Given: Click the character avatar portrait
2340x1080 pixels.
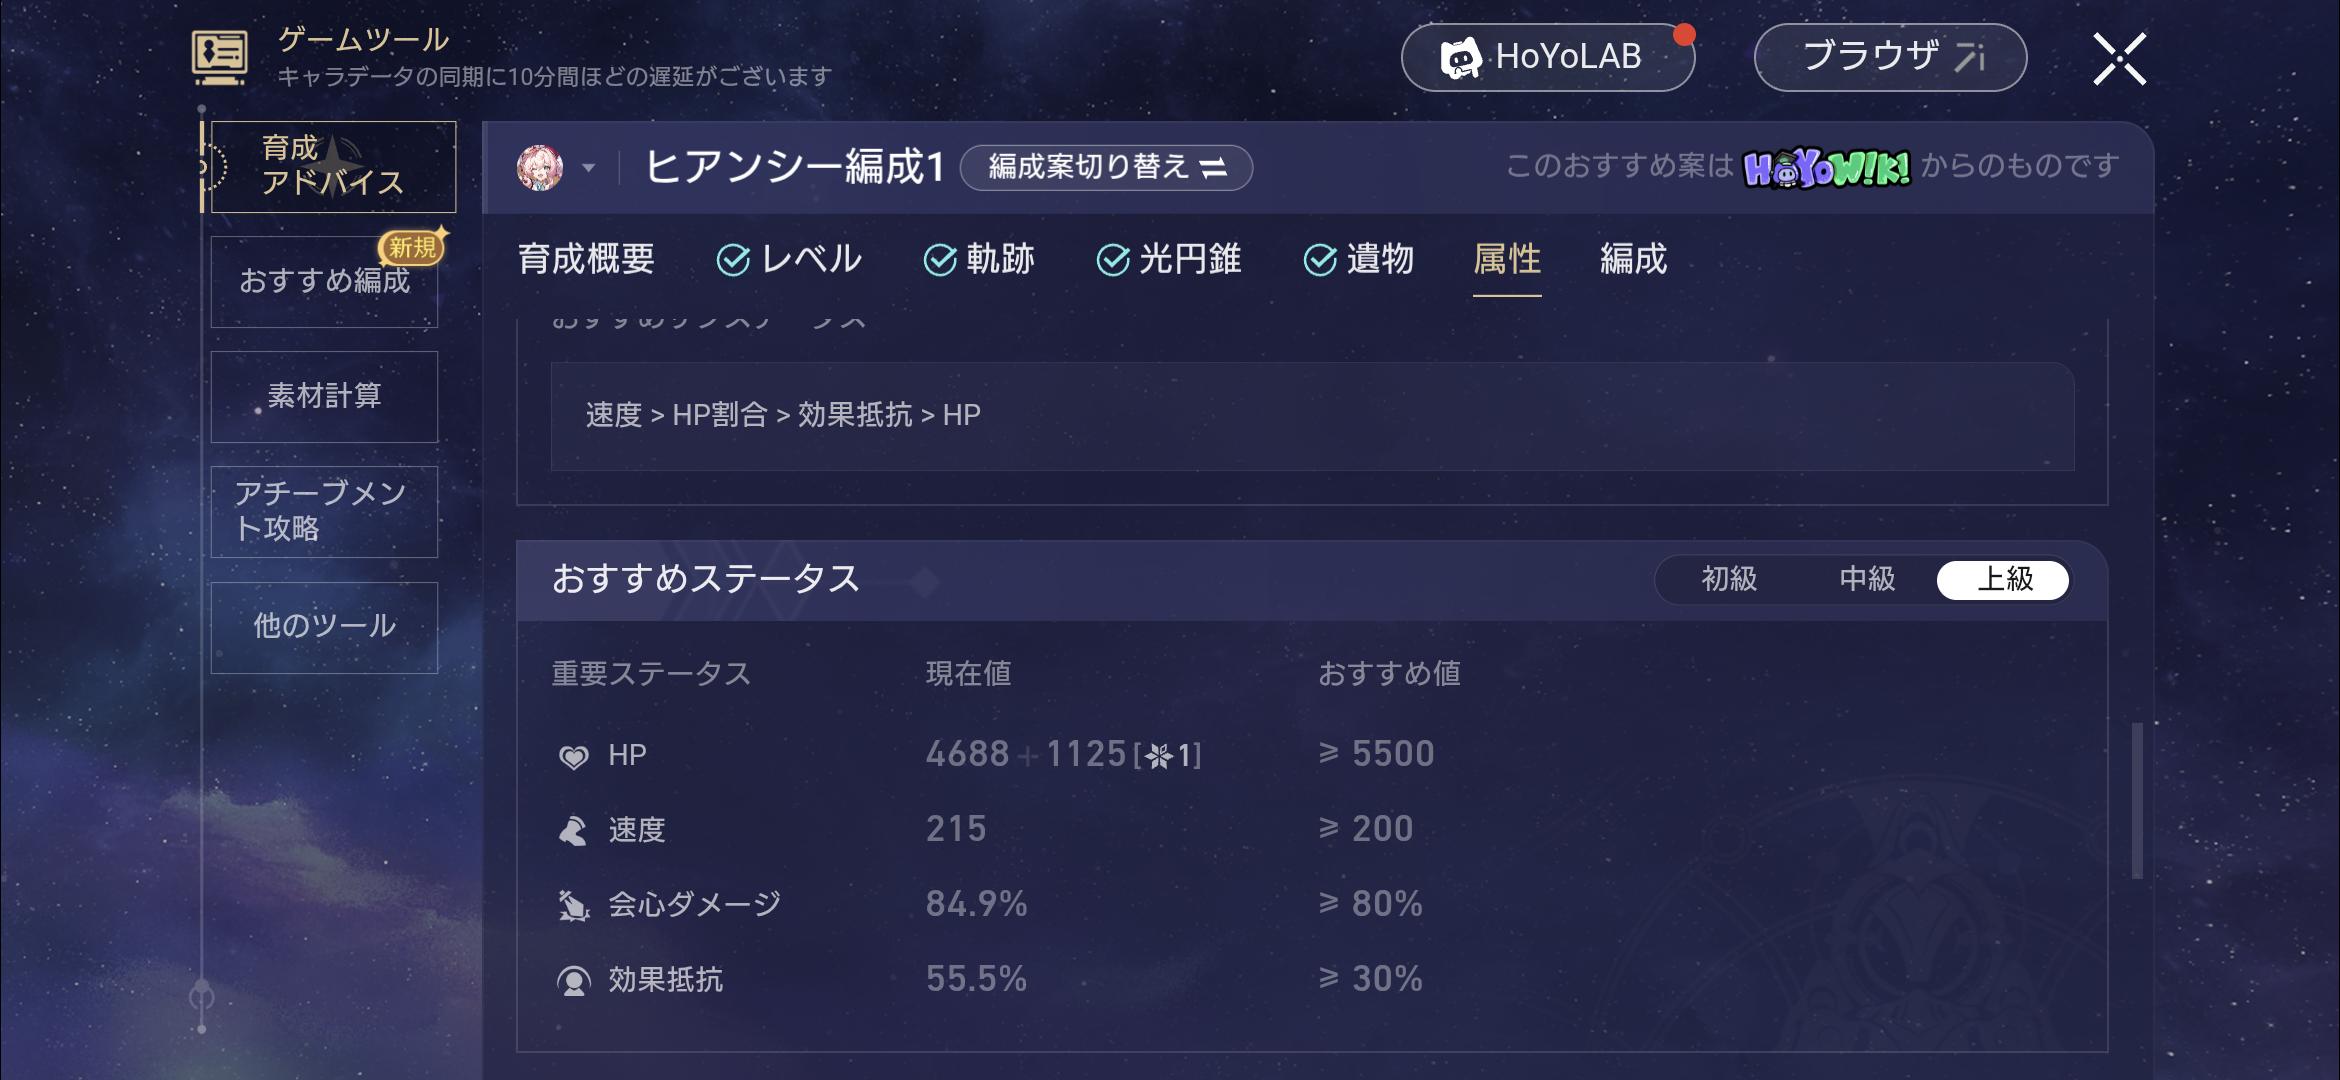Looking at the screenshot, I should 540,167.
